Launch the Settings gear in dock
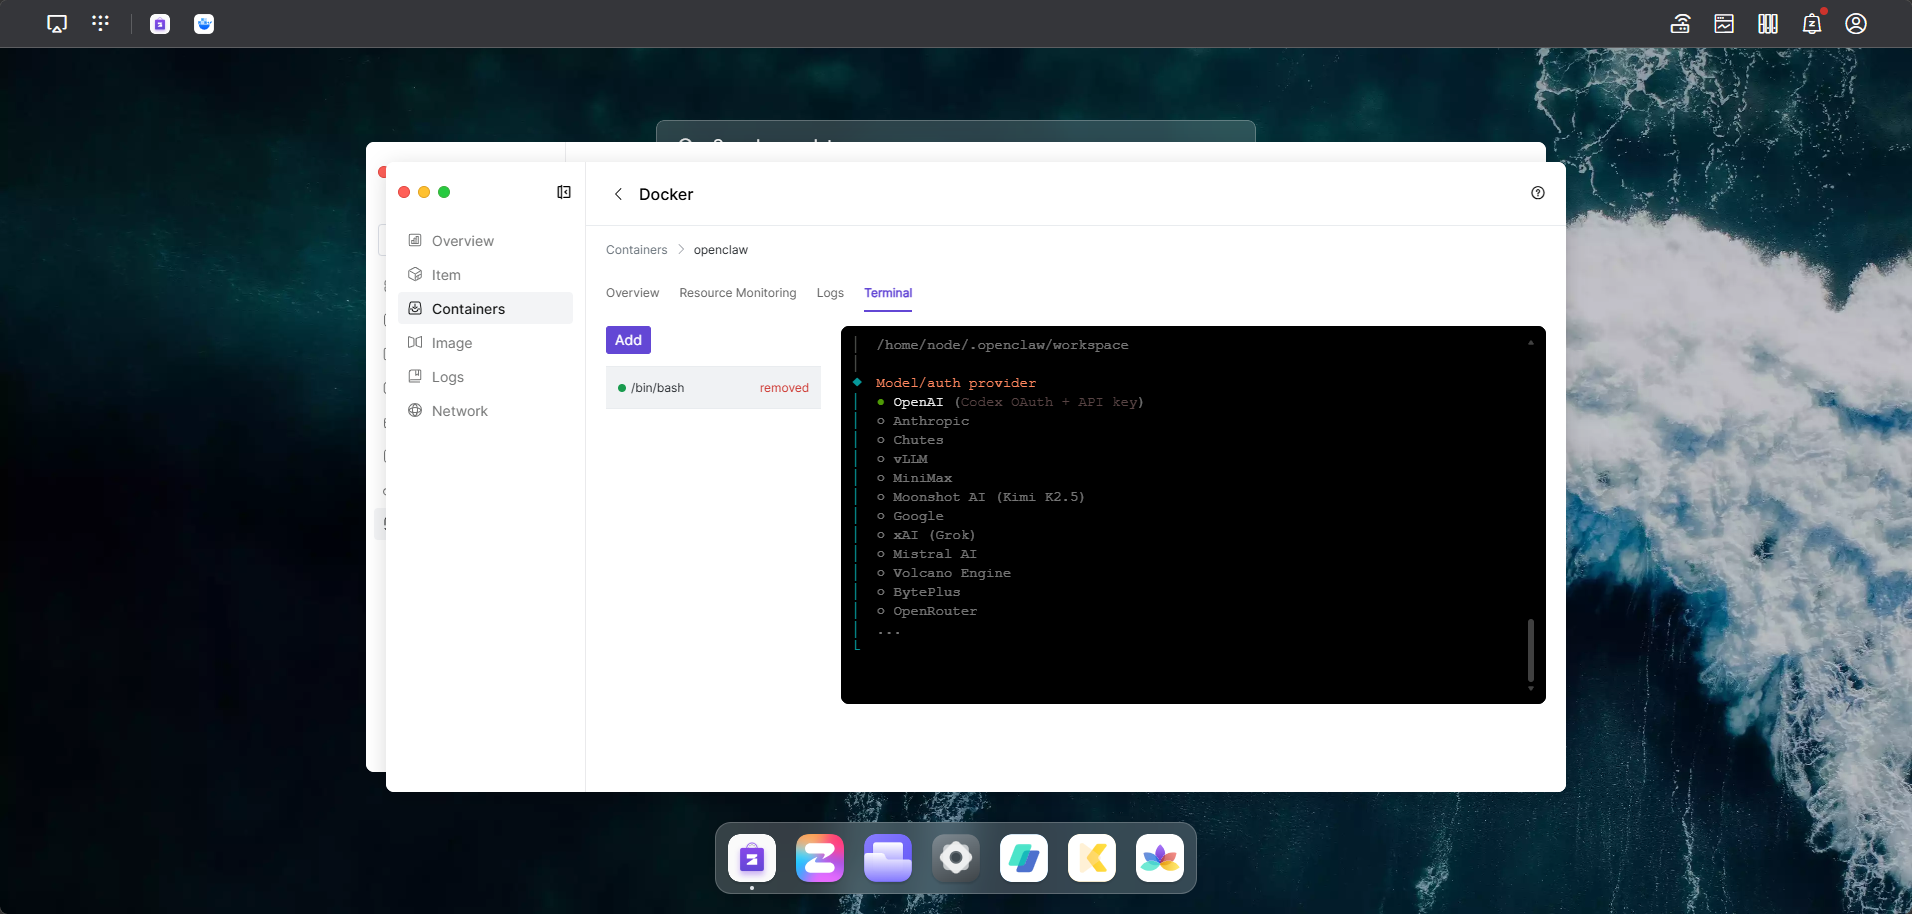 956,858
